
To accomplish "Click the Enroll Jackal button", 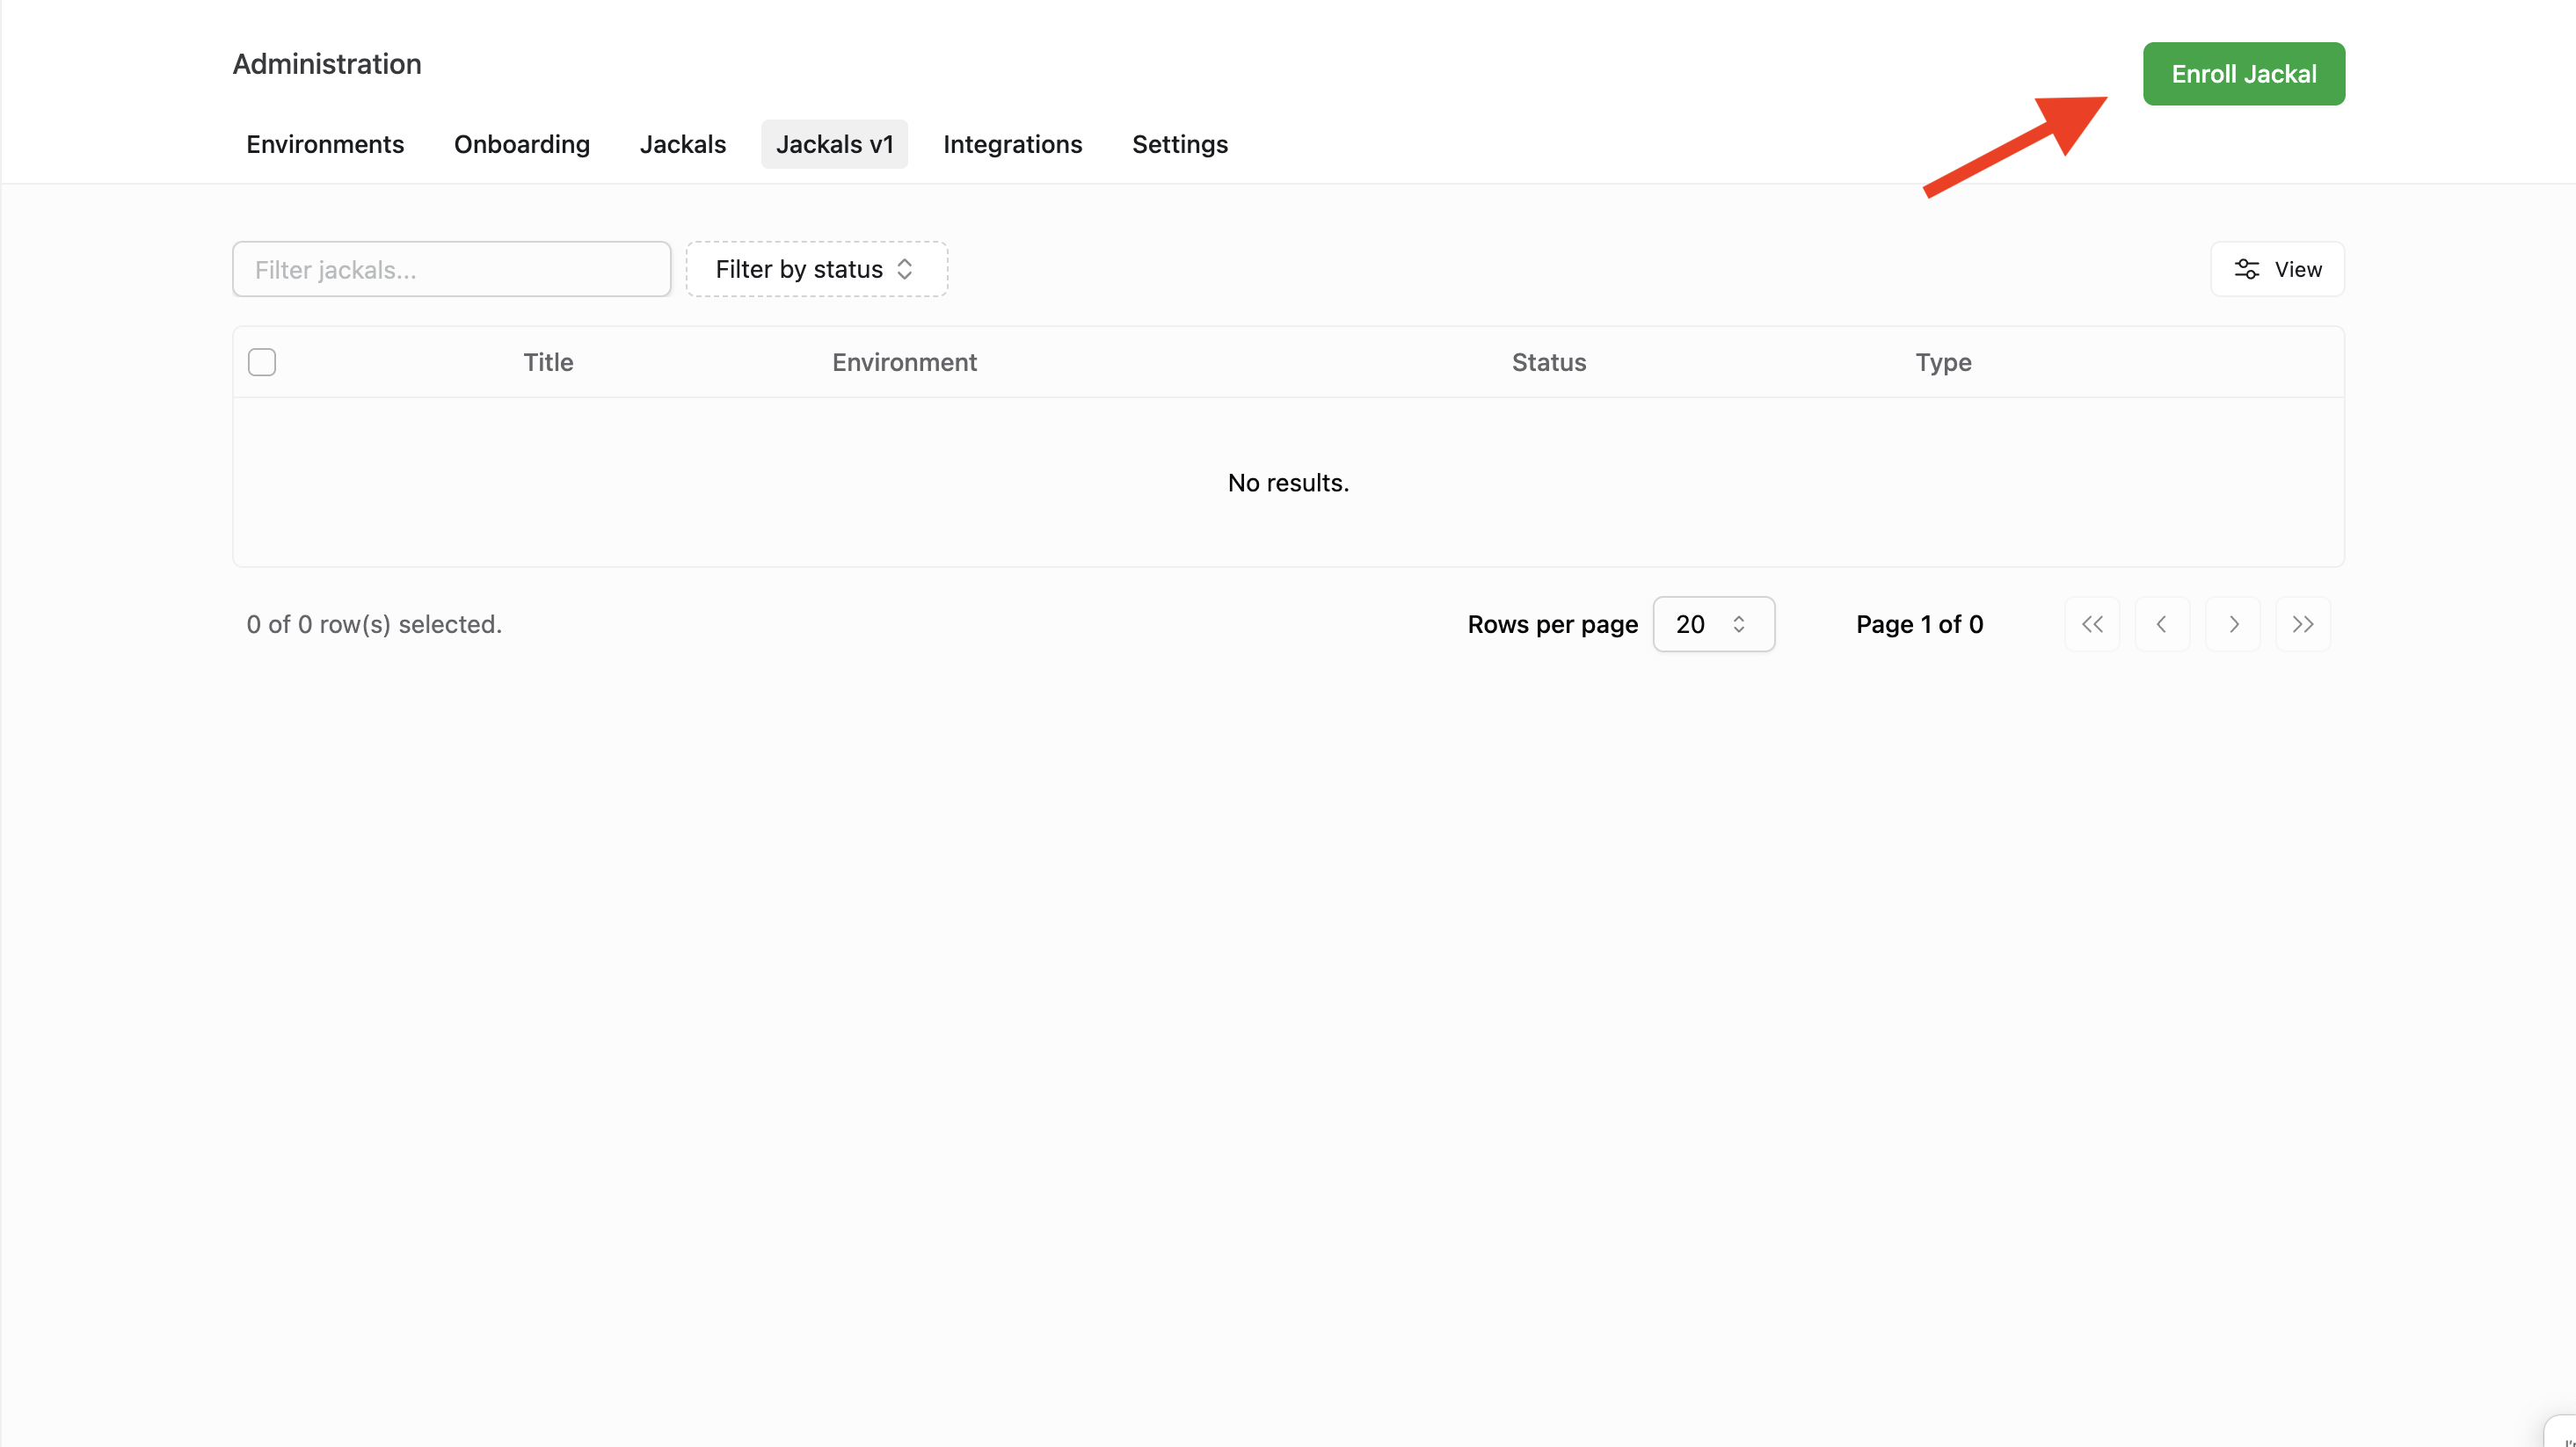I will coord(2243,74).
